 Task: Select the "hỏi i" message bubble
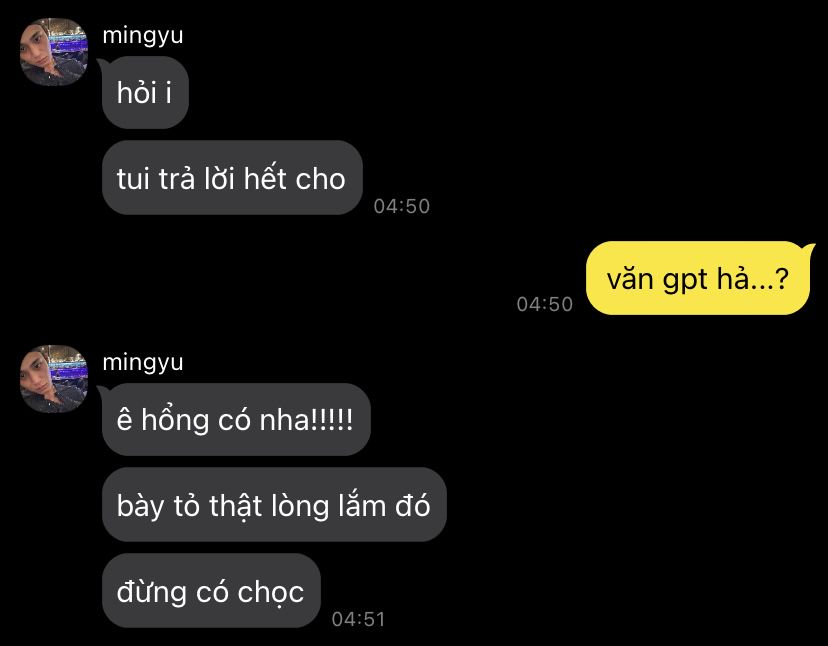click(x=145, y=92)
